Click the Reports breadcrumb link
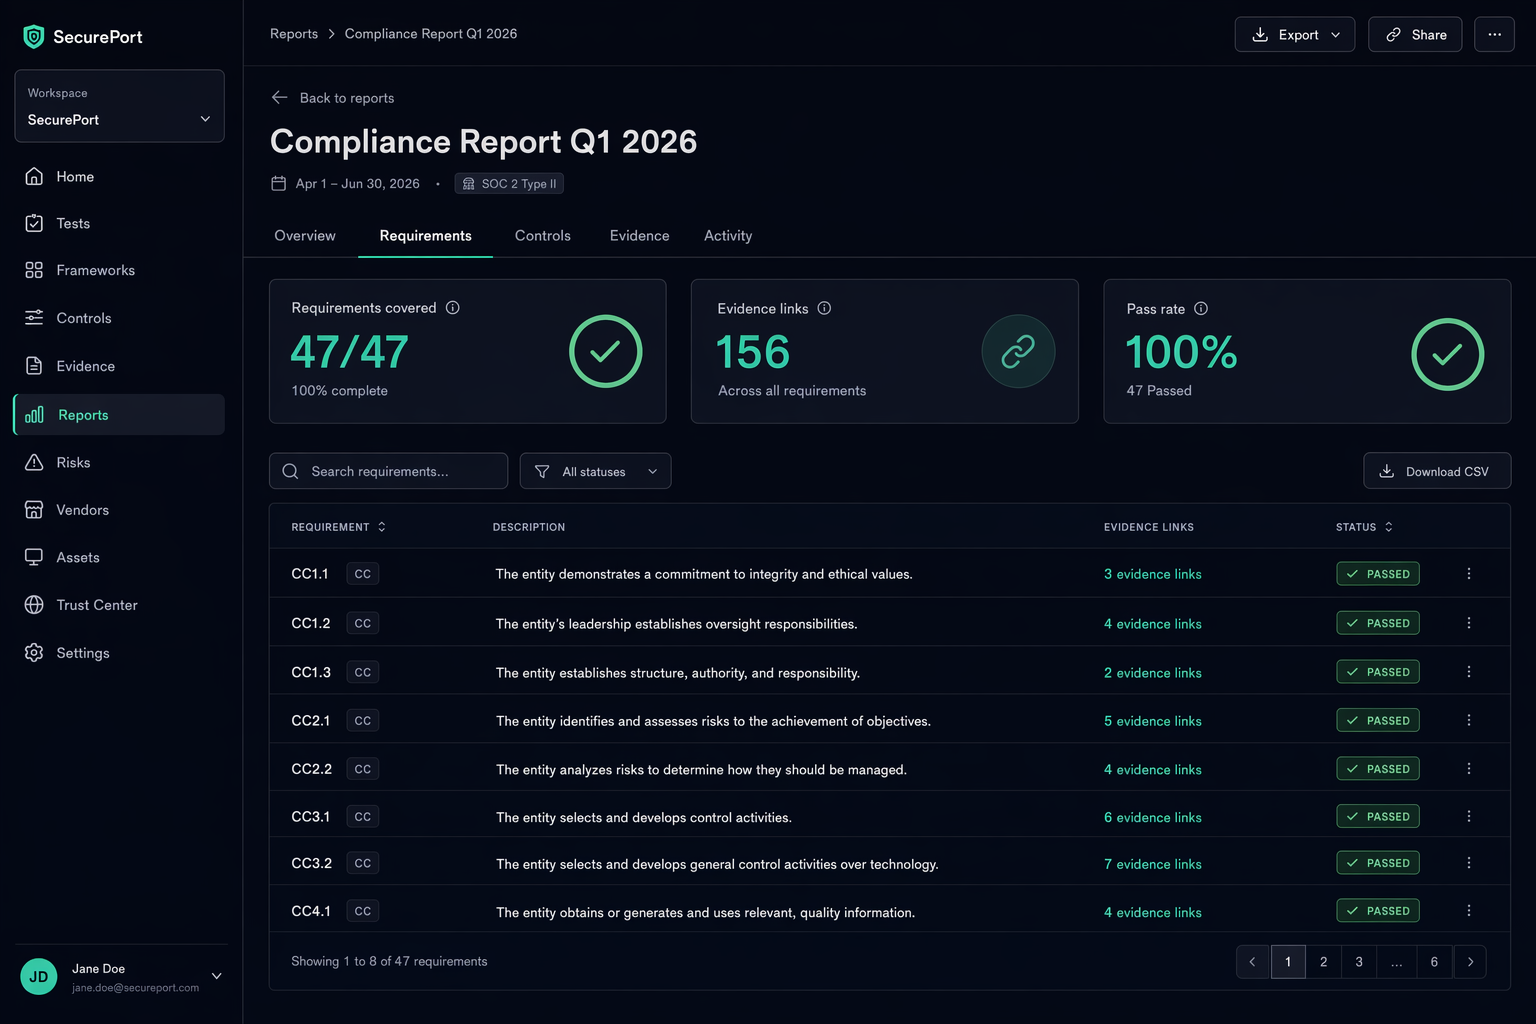 294,34
